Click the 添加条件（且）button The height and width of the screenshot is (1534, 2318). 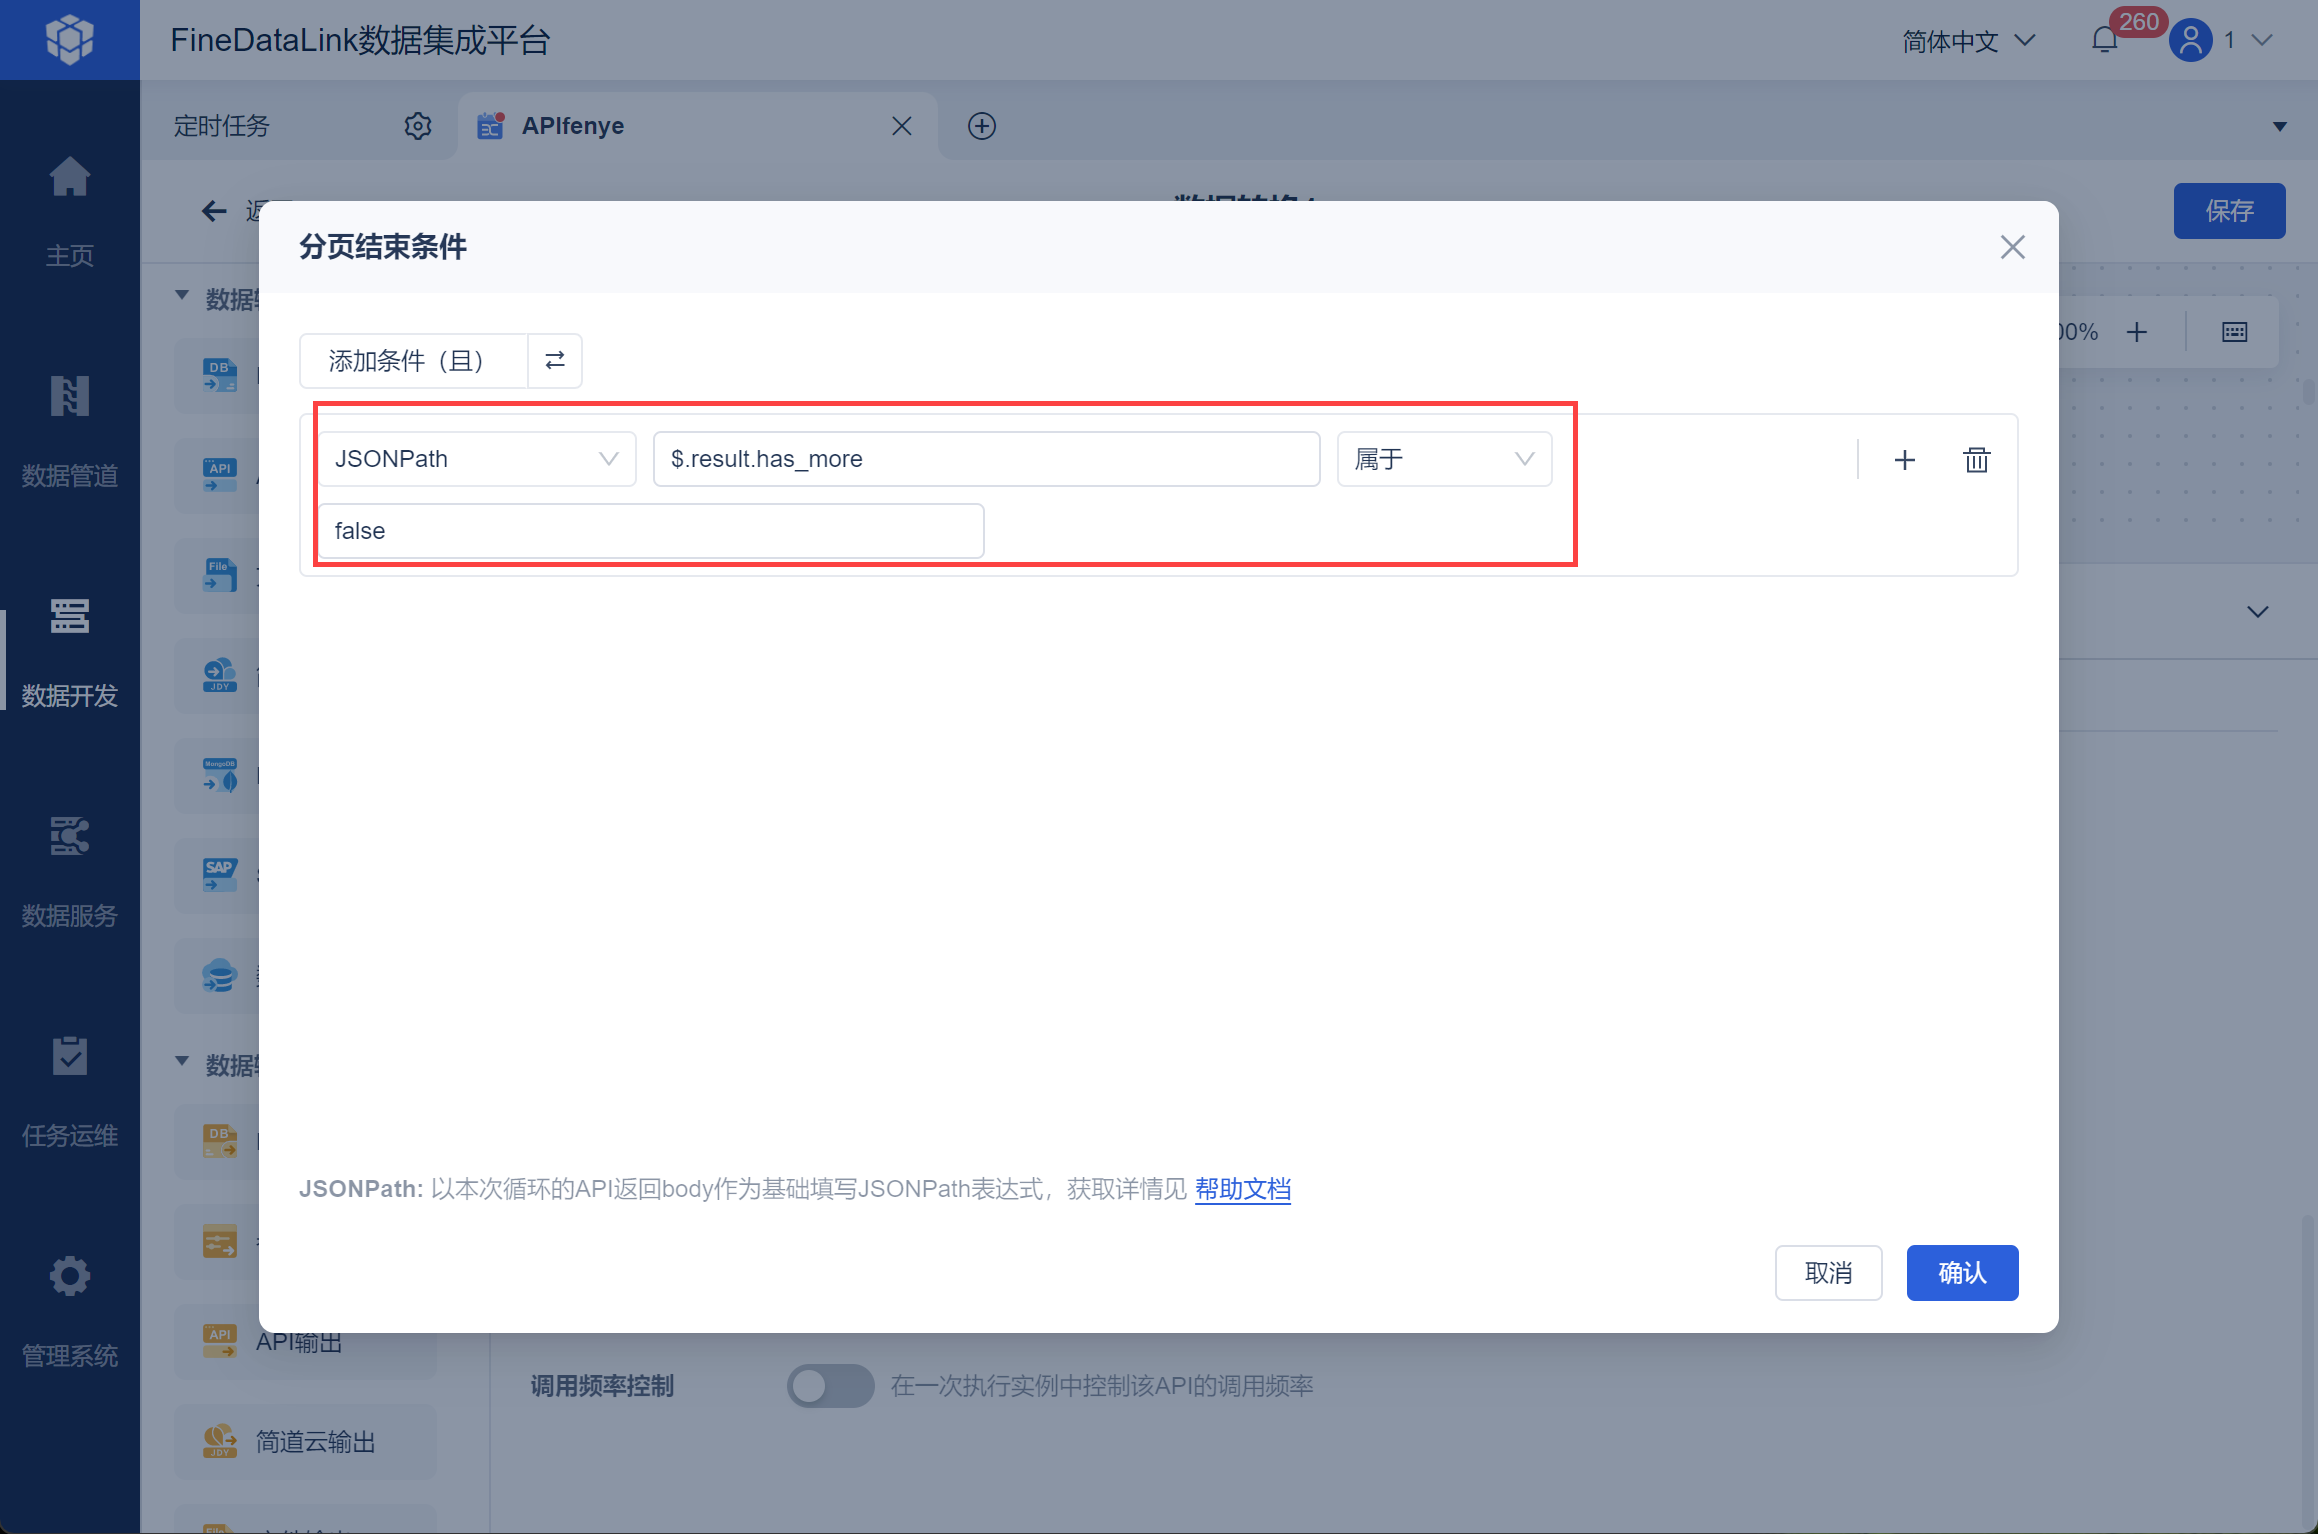point(413,360)
